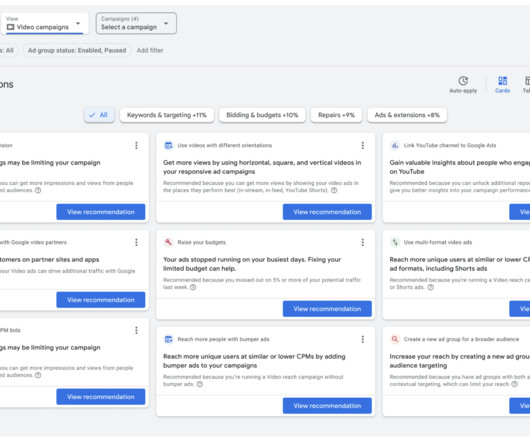Image resolution: width=530 pixels, height=442 pixels.
Task: View recommendation for CPM bids card
Action: pyautogui.click(x=101, y=397)
